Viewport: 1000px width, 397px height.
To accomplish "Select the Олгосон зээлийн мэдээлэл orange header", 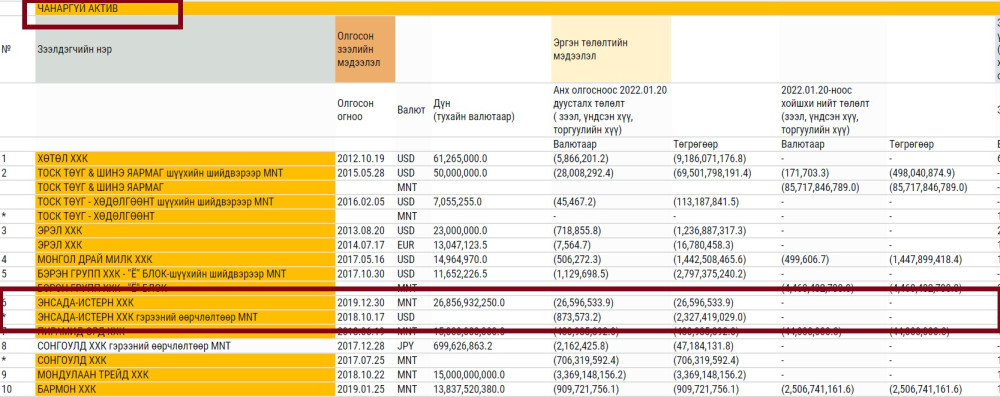I will point(365,49).
